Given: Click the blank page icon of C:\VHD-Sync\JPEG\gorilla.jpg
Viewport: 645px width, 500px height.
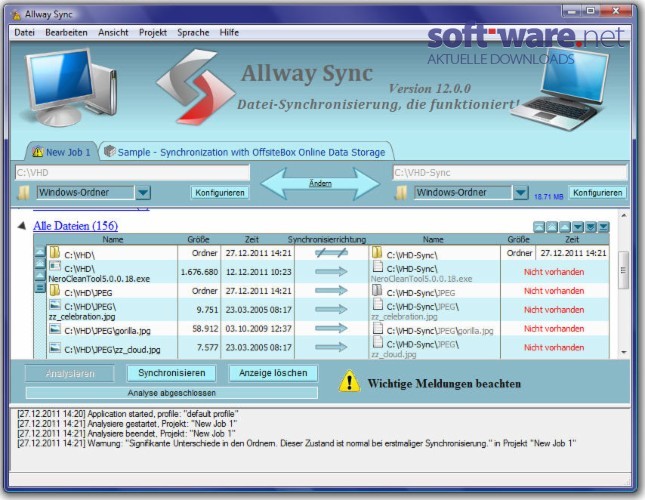Looking at the screenshot, I should pyautogui.click(x=378, y=328).
